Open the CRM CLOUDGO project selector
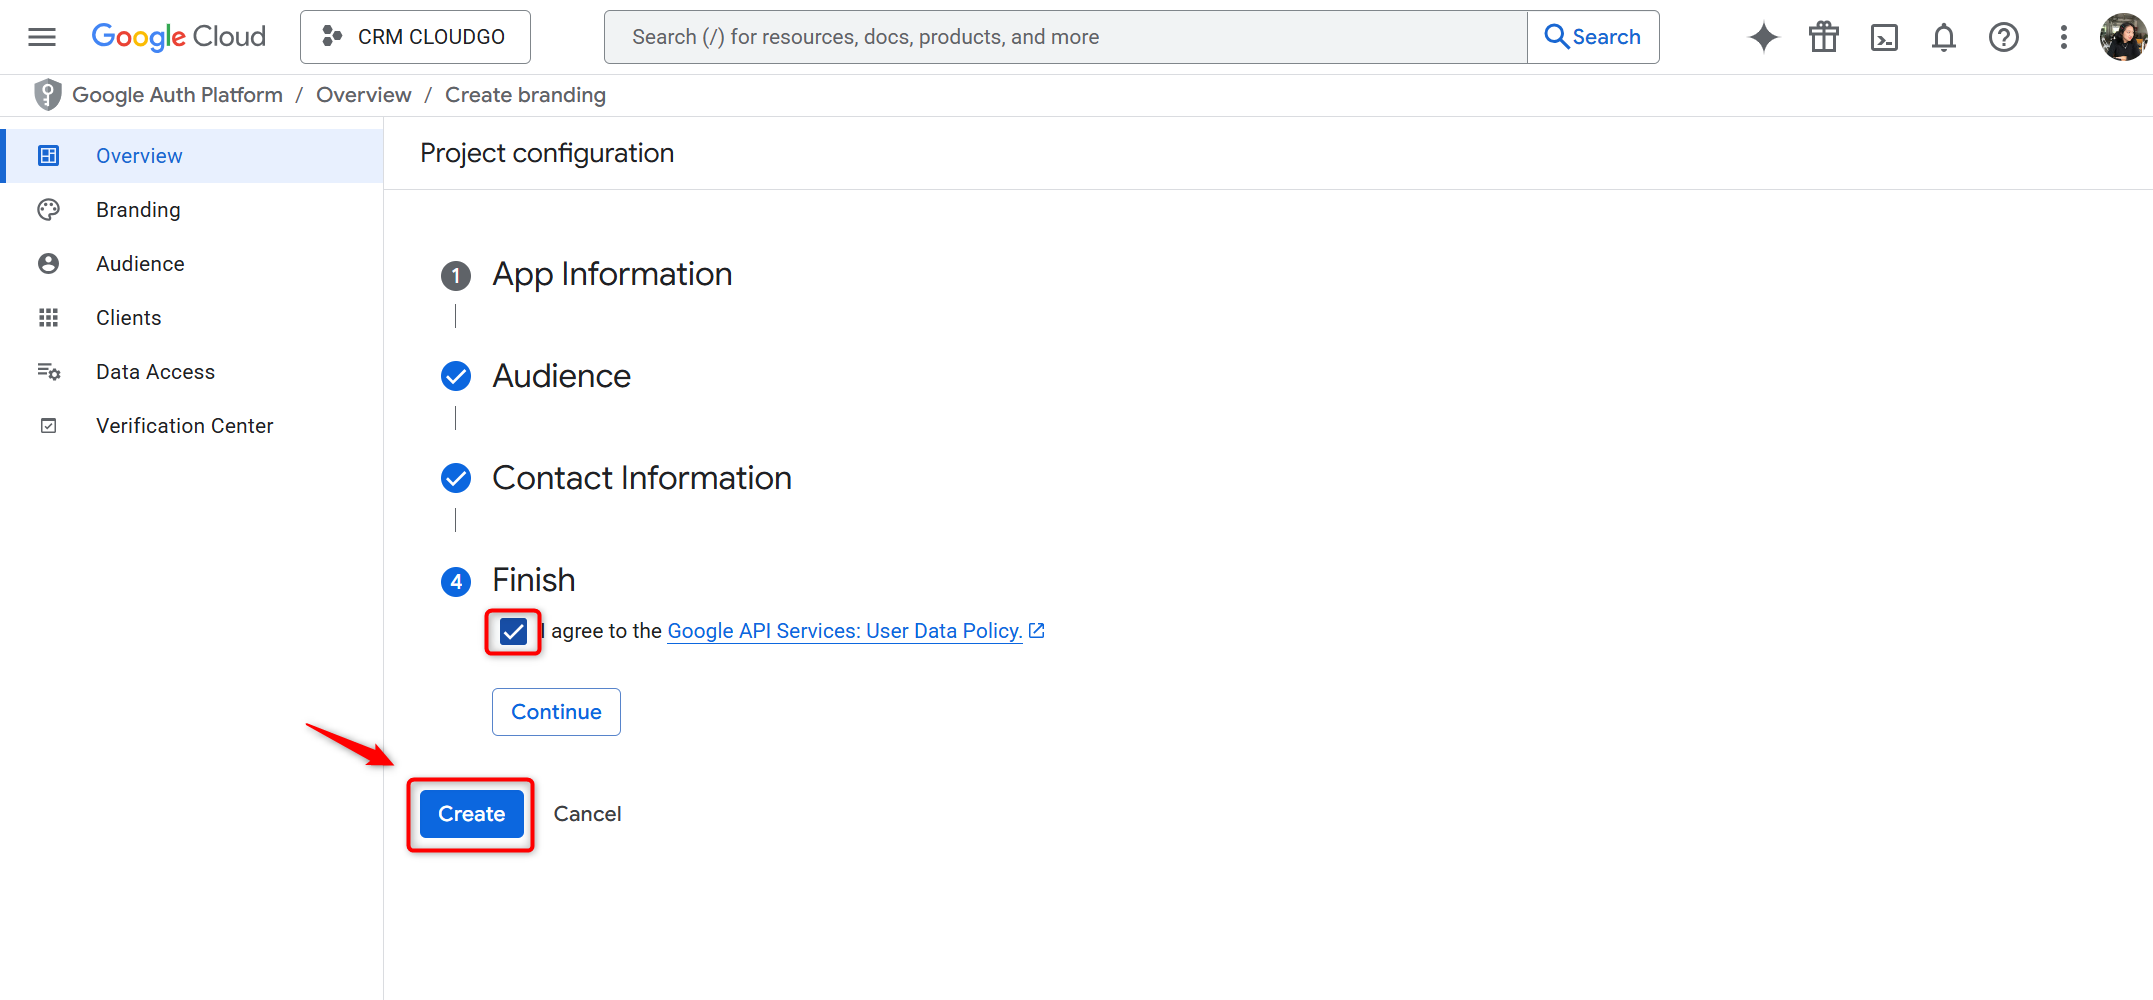Image resolution: width=2153 pixels, height=1000 pixels. (x=414, y=36)
